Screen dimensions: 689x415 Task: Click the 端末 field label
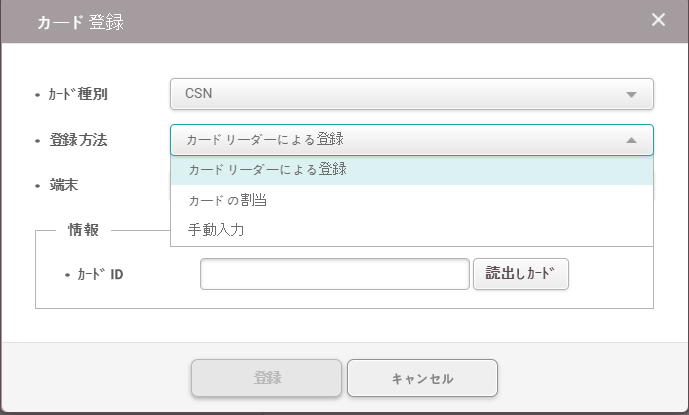tap(64, 185)
